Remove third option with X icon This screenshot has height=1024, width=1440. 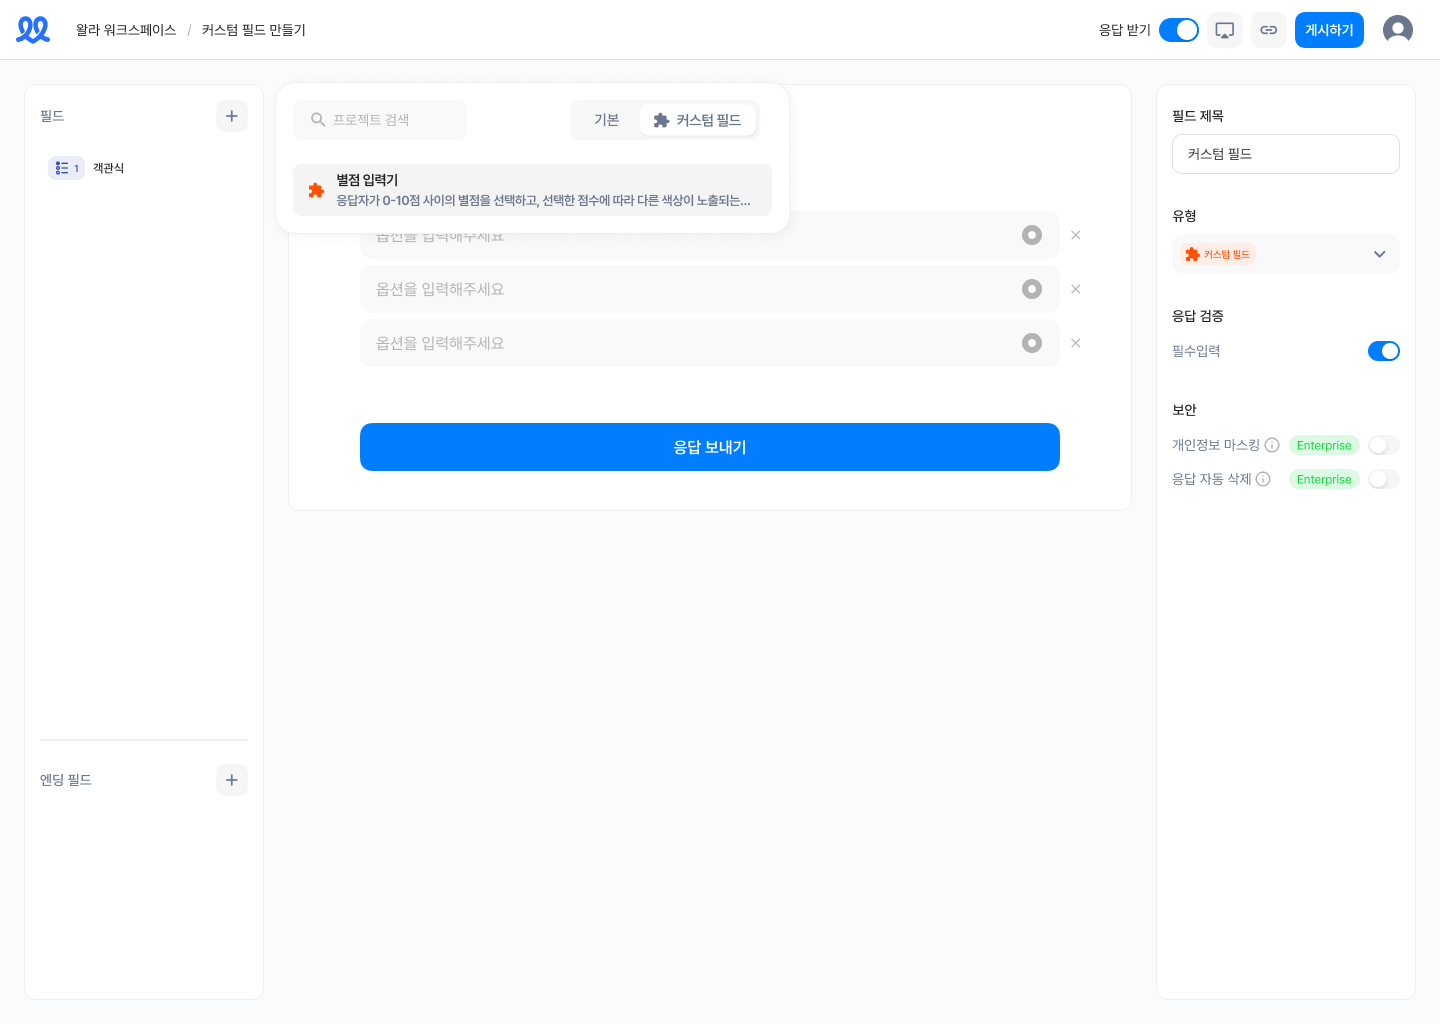coord(1076,343)
